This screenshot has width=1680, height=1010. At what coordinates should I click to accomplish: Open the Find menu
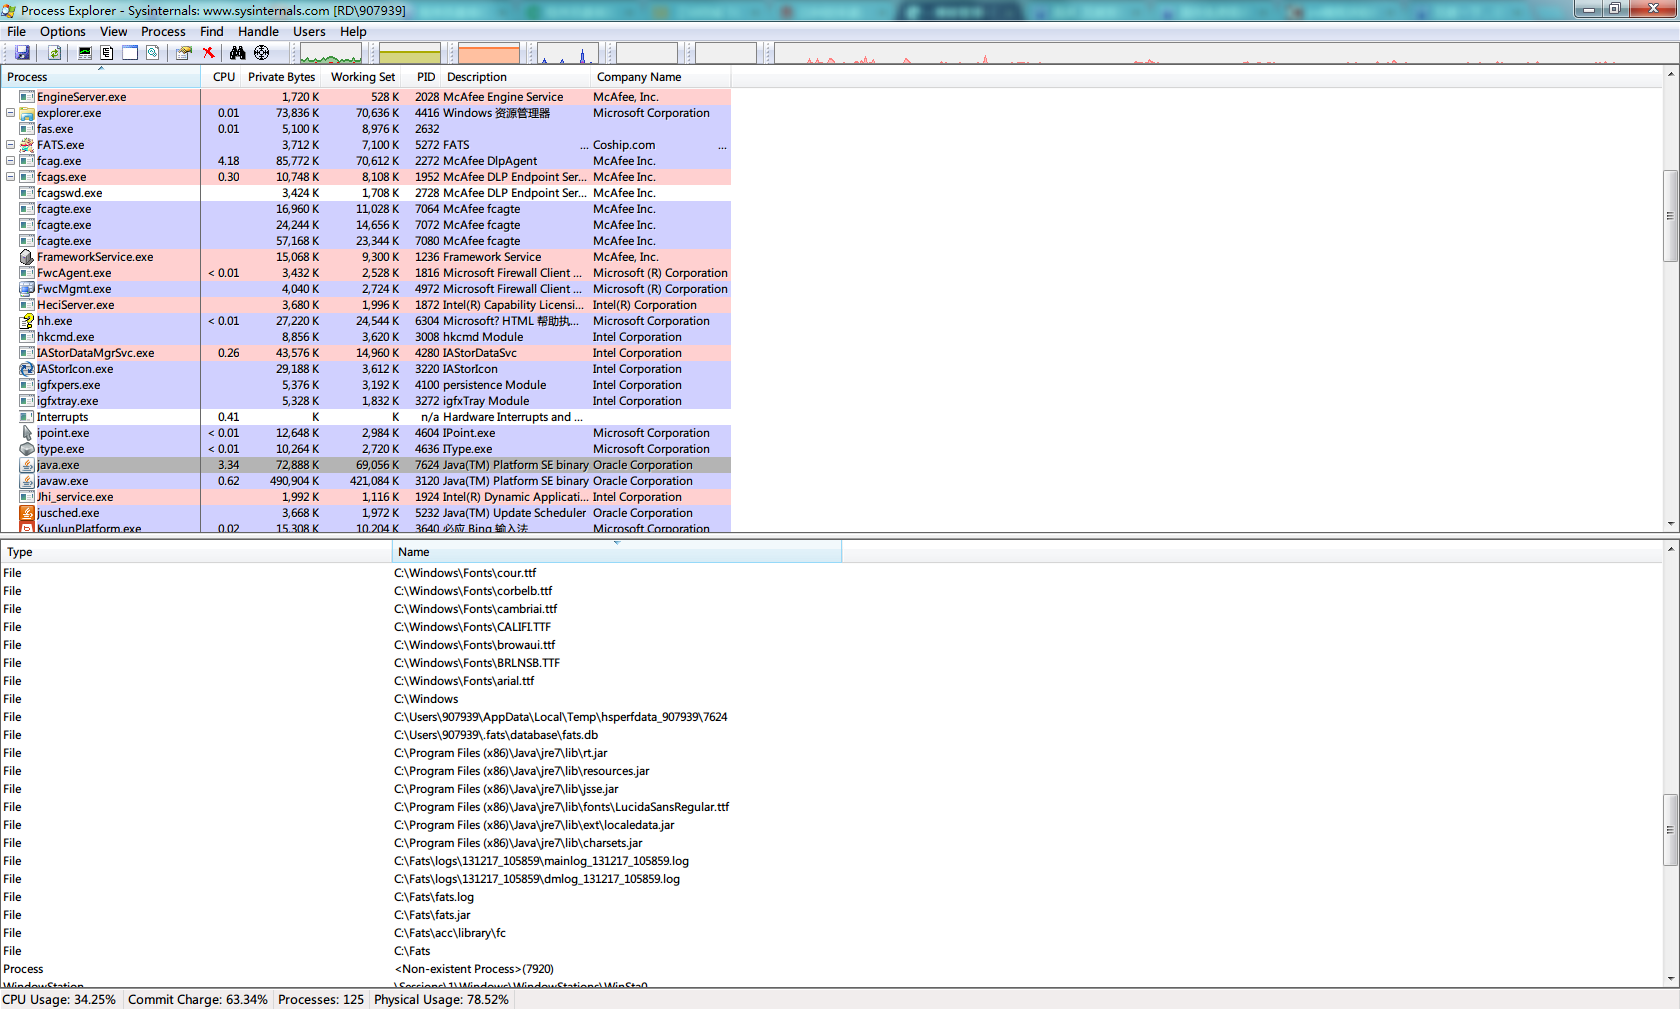212,31
